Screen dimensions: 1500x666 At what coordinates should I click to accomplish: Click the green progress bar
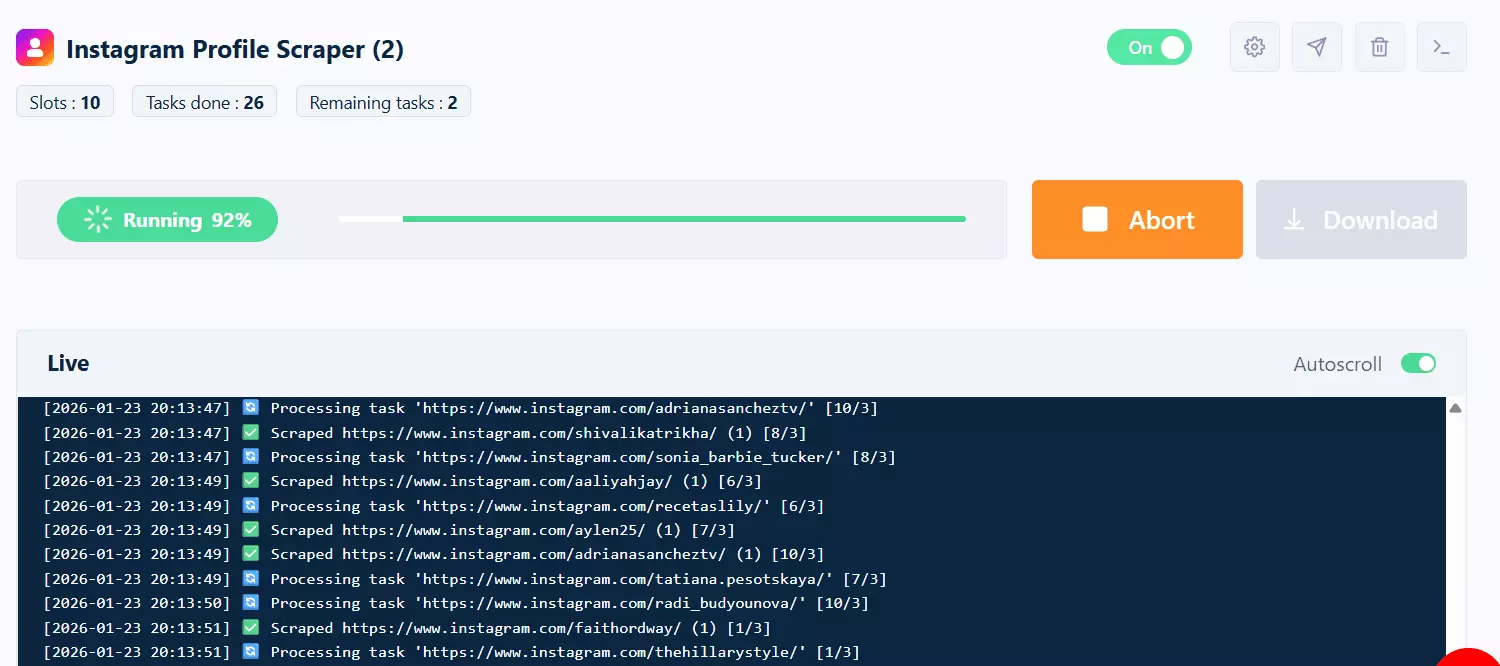point(683,218)
